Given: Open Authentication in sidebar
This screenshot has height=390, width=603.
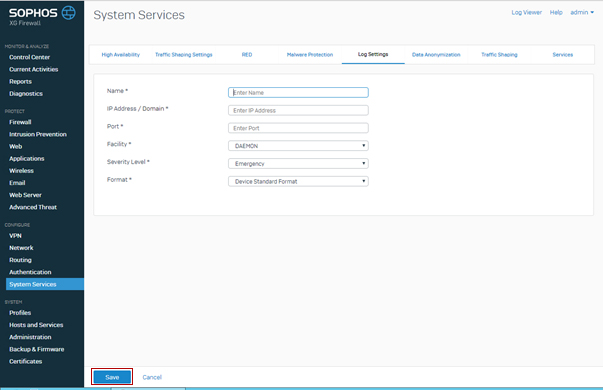Looking at the screenshot, I should coord(30,272).
